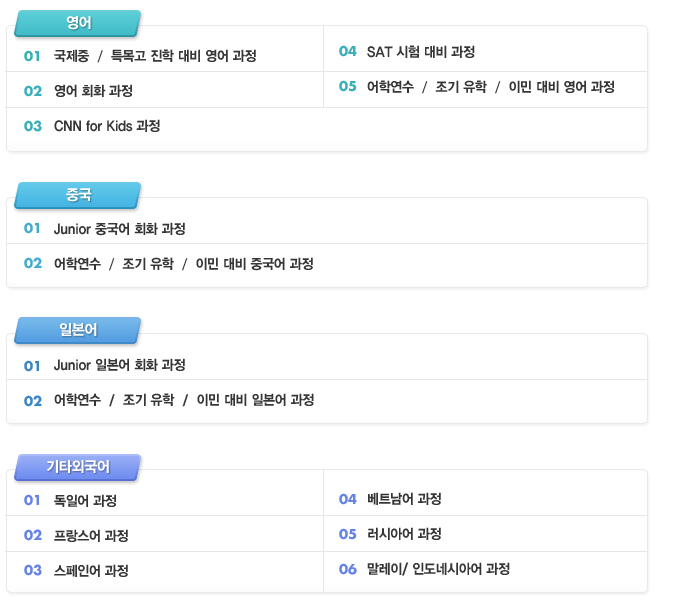Open 말레이/ 인도네시아어 과정
This screenshot has width=680, height=615.
(438, 569)
